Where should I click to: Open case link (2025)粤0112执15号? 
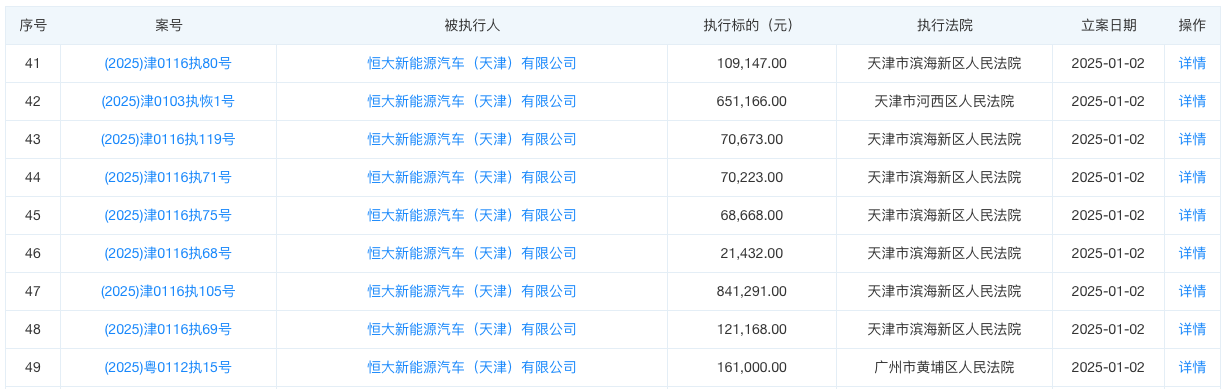(168, 367)
